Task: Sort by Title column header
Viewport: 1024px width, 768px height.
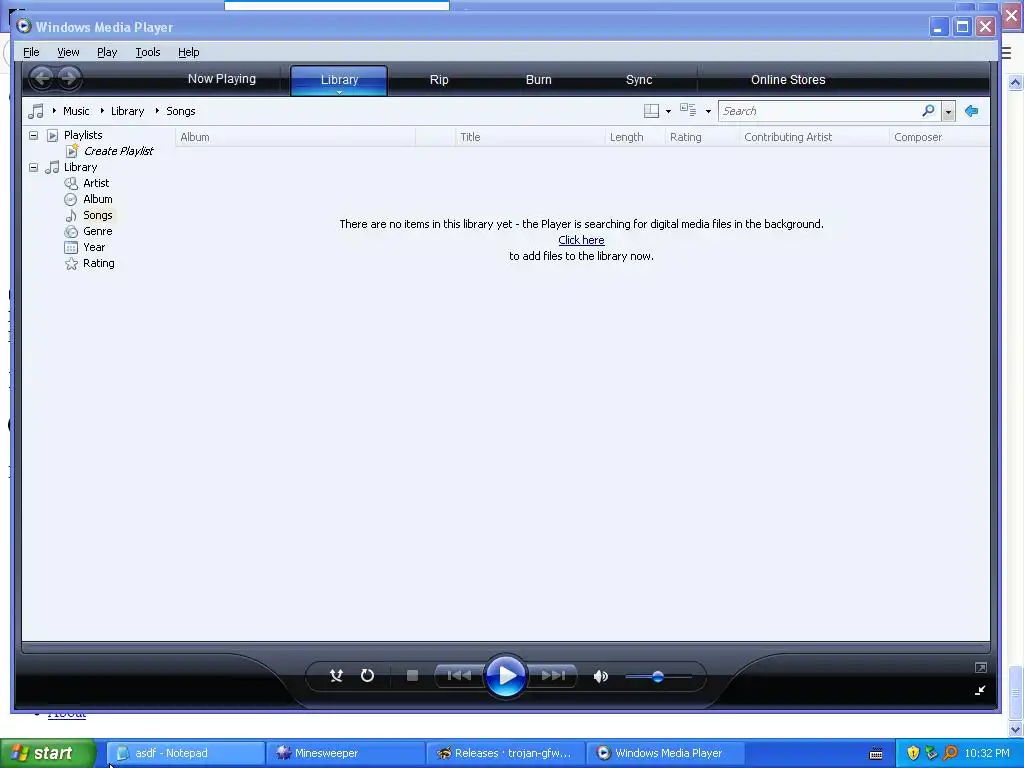Action: (530, 137)
